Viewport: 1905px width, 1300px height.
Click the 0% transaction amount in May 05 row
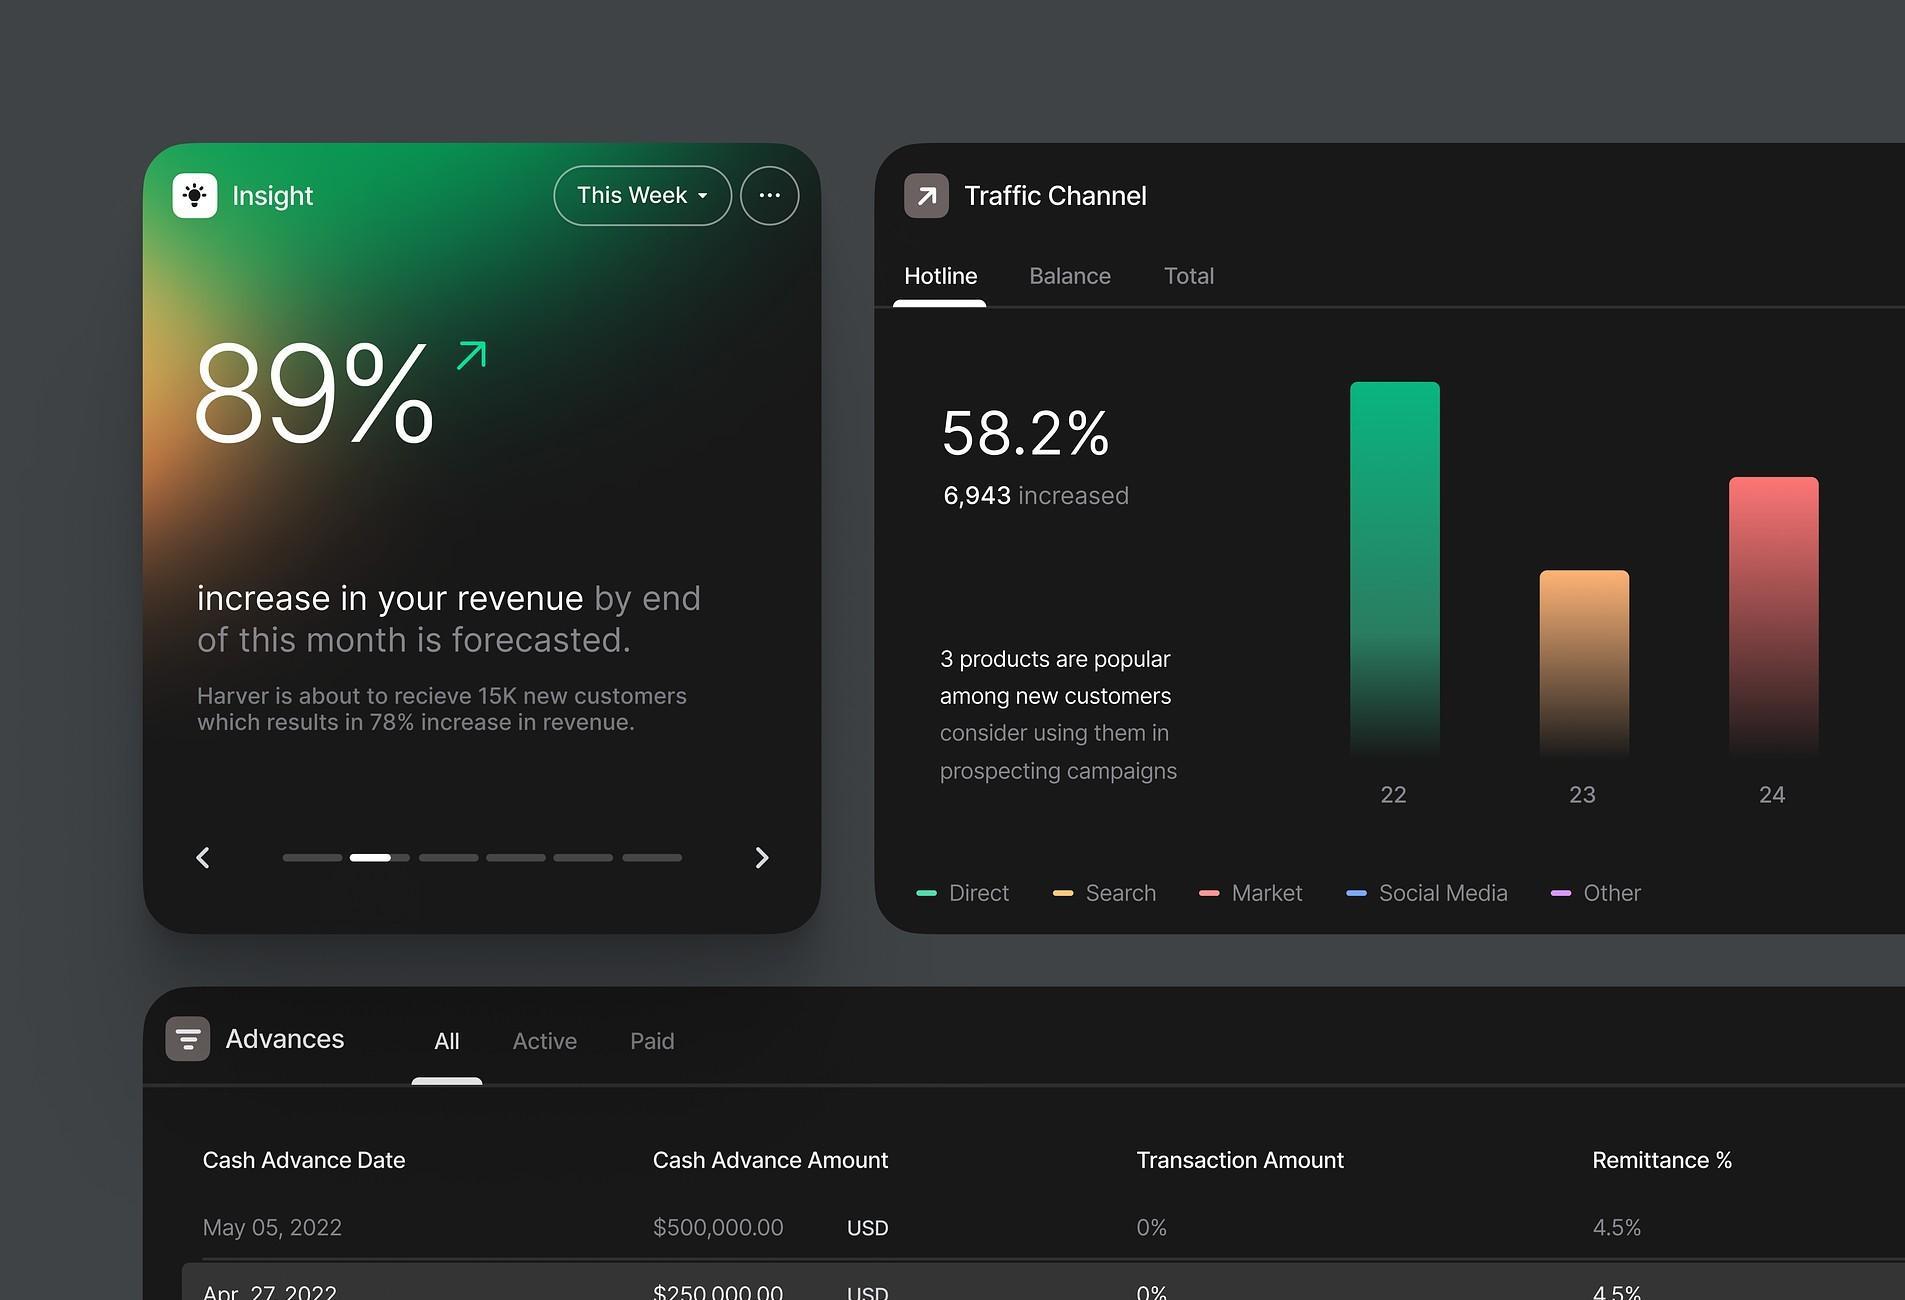point(1151,1227)
